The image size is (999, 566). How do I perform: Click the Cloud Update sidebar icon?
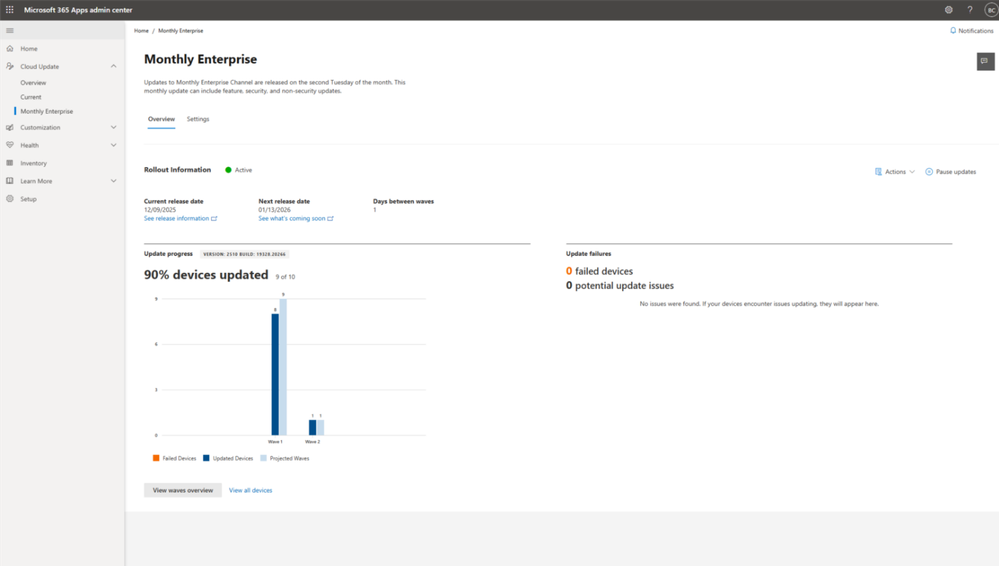pos(10,66)
